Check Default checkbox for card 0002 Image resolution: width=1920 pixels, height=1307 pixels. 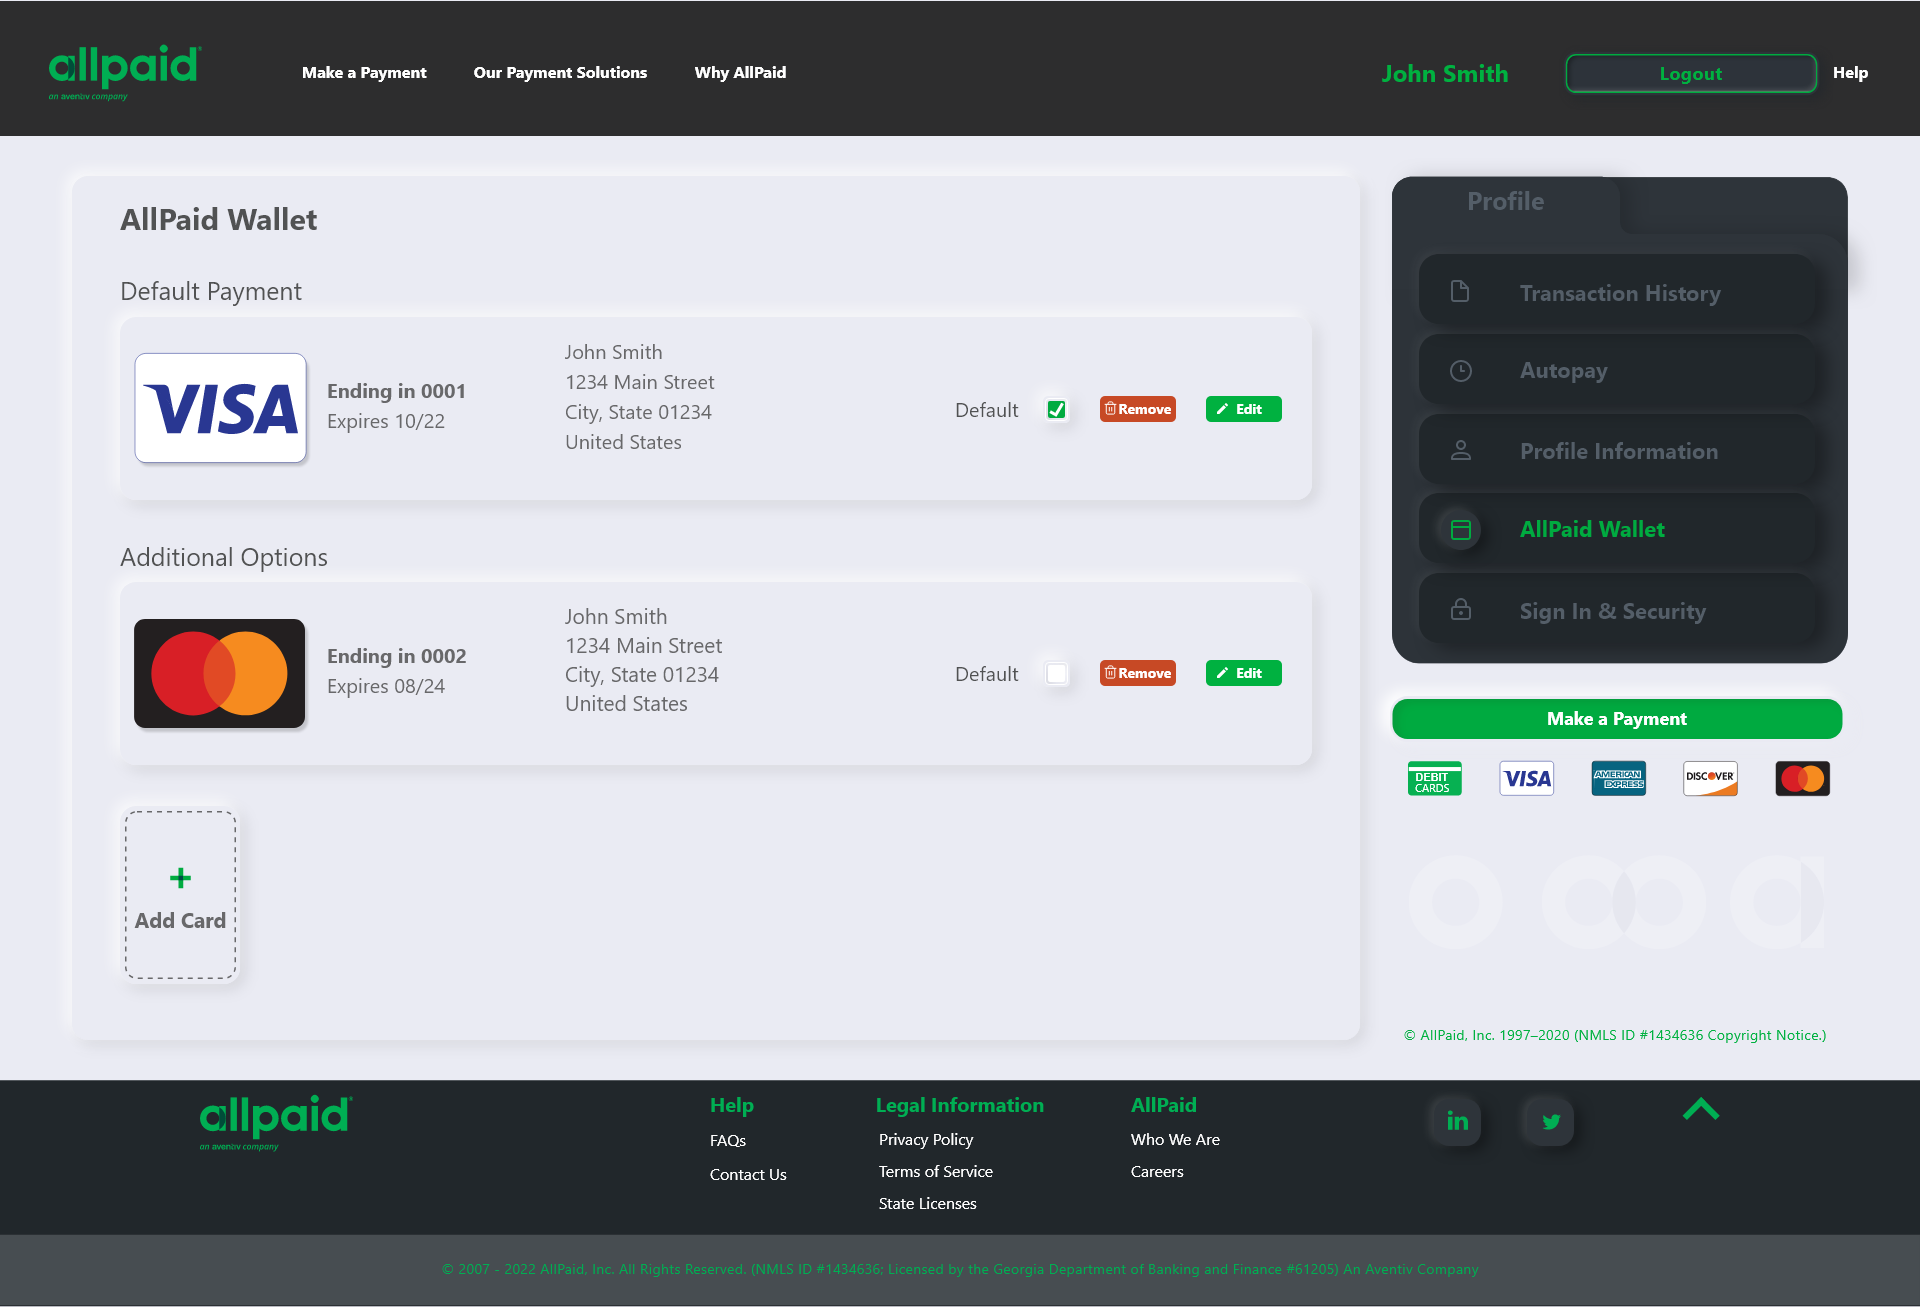click(x=1056, y=673)
